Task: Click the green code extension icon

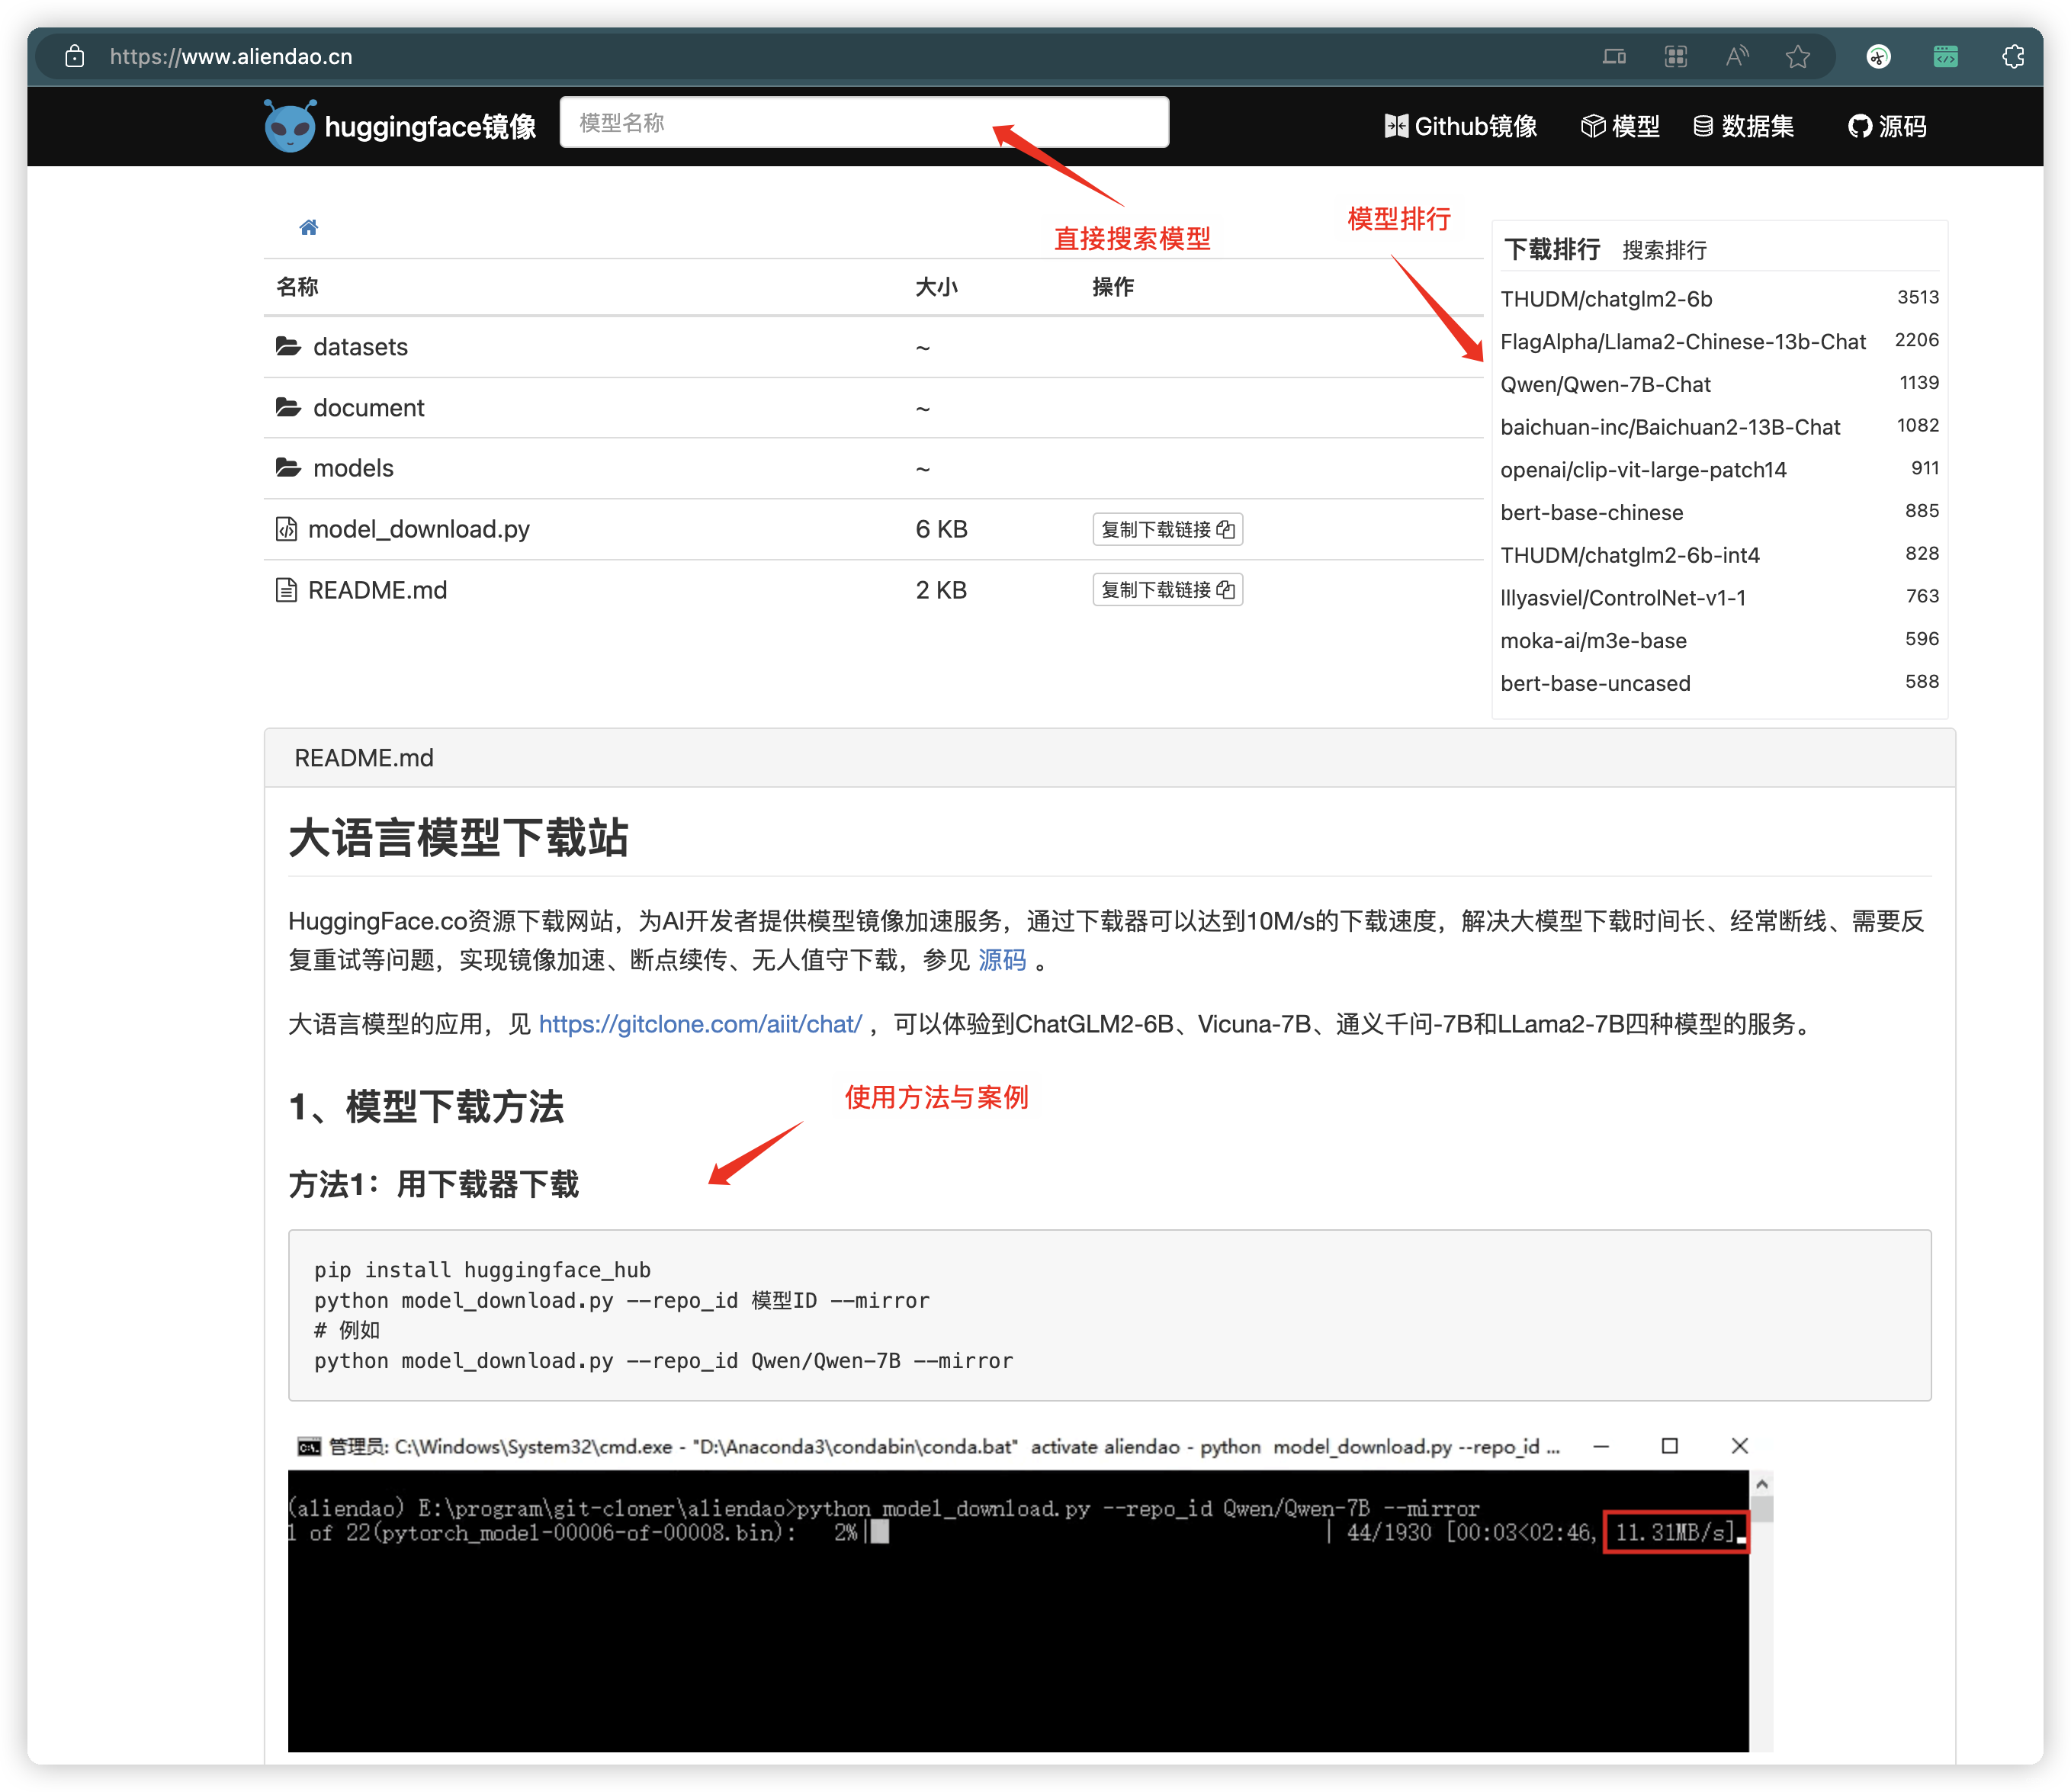Action: pos(1945,57)
